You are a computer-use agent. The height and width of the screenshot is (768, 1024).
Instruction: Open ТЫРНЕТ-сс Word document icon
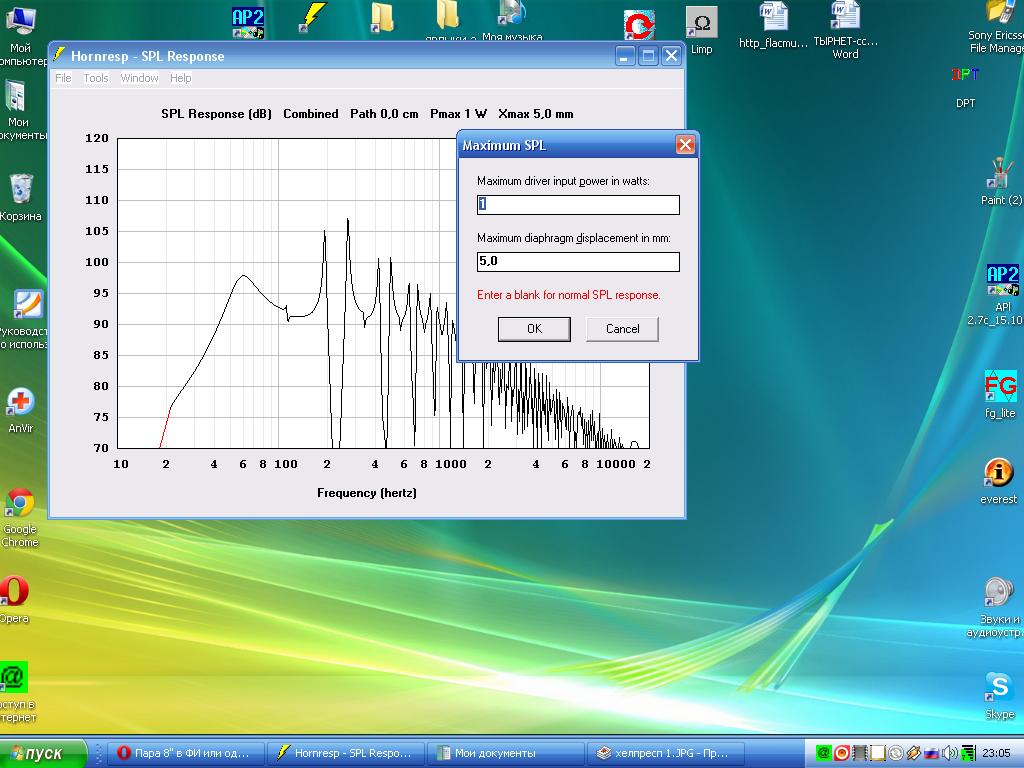point(845,30)
